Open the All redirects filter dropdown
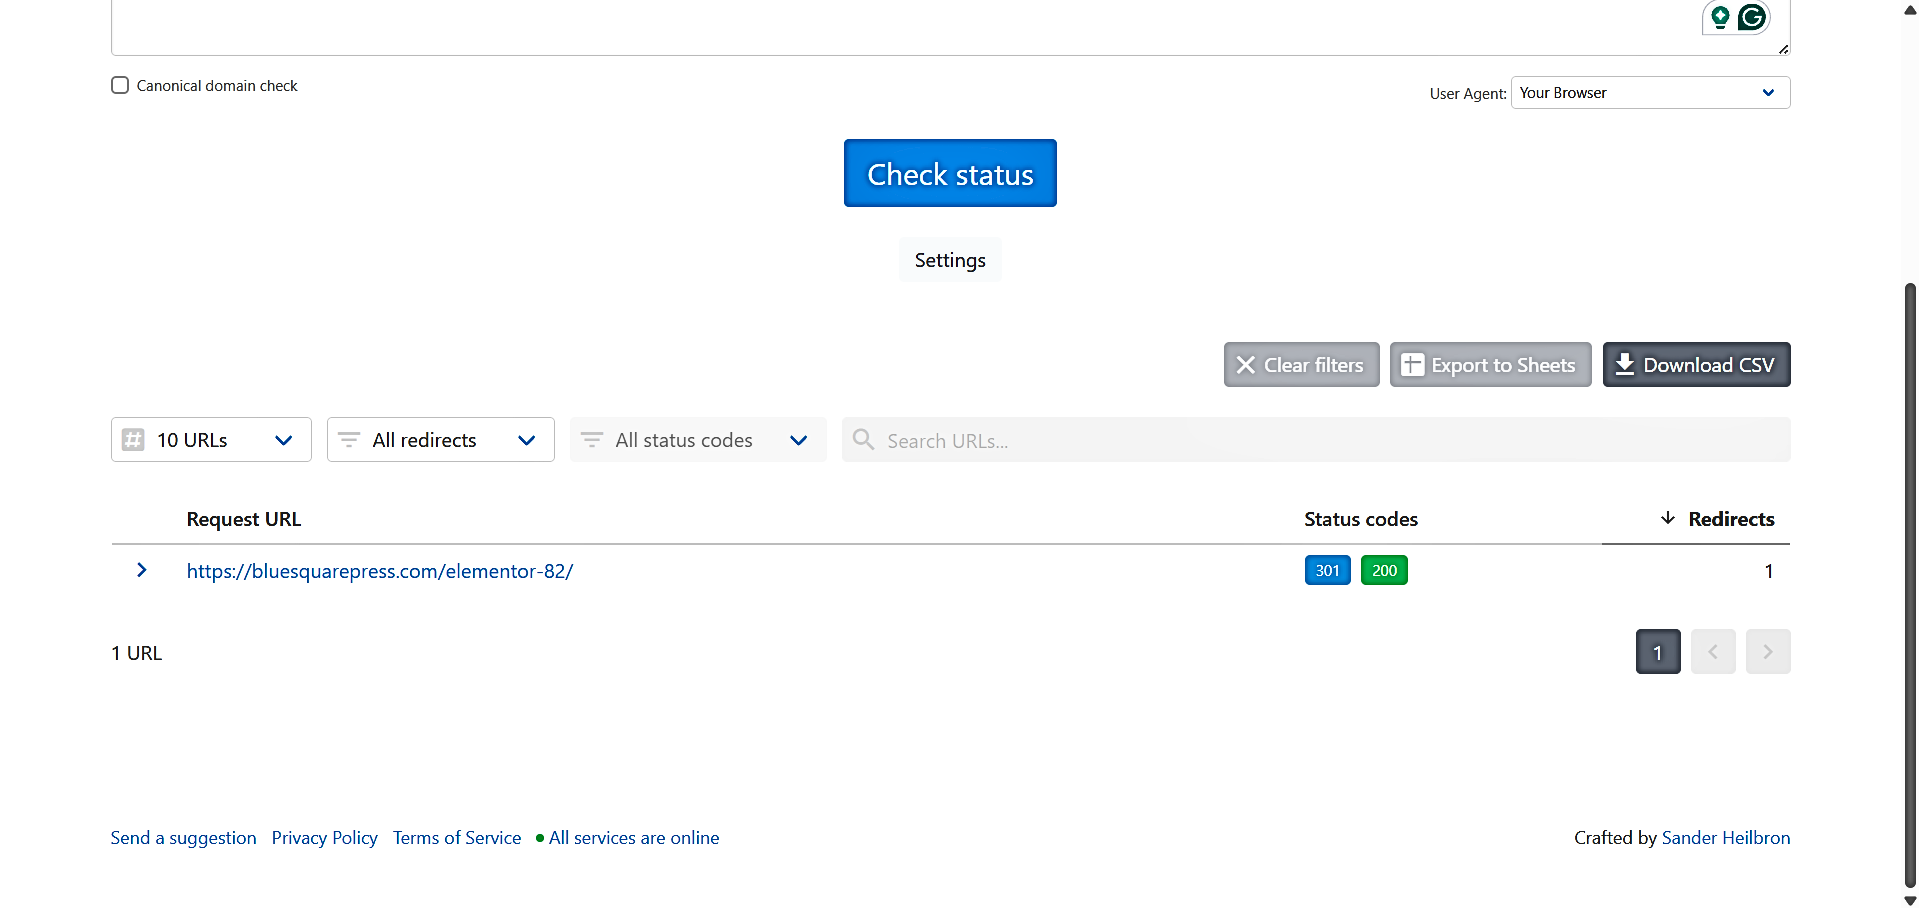The width and height of the screenshot is (1919, 908). [440, 440]
